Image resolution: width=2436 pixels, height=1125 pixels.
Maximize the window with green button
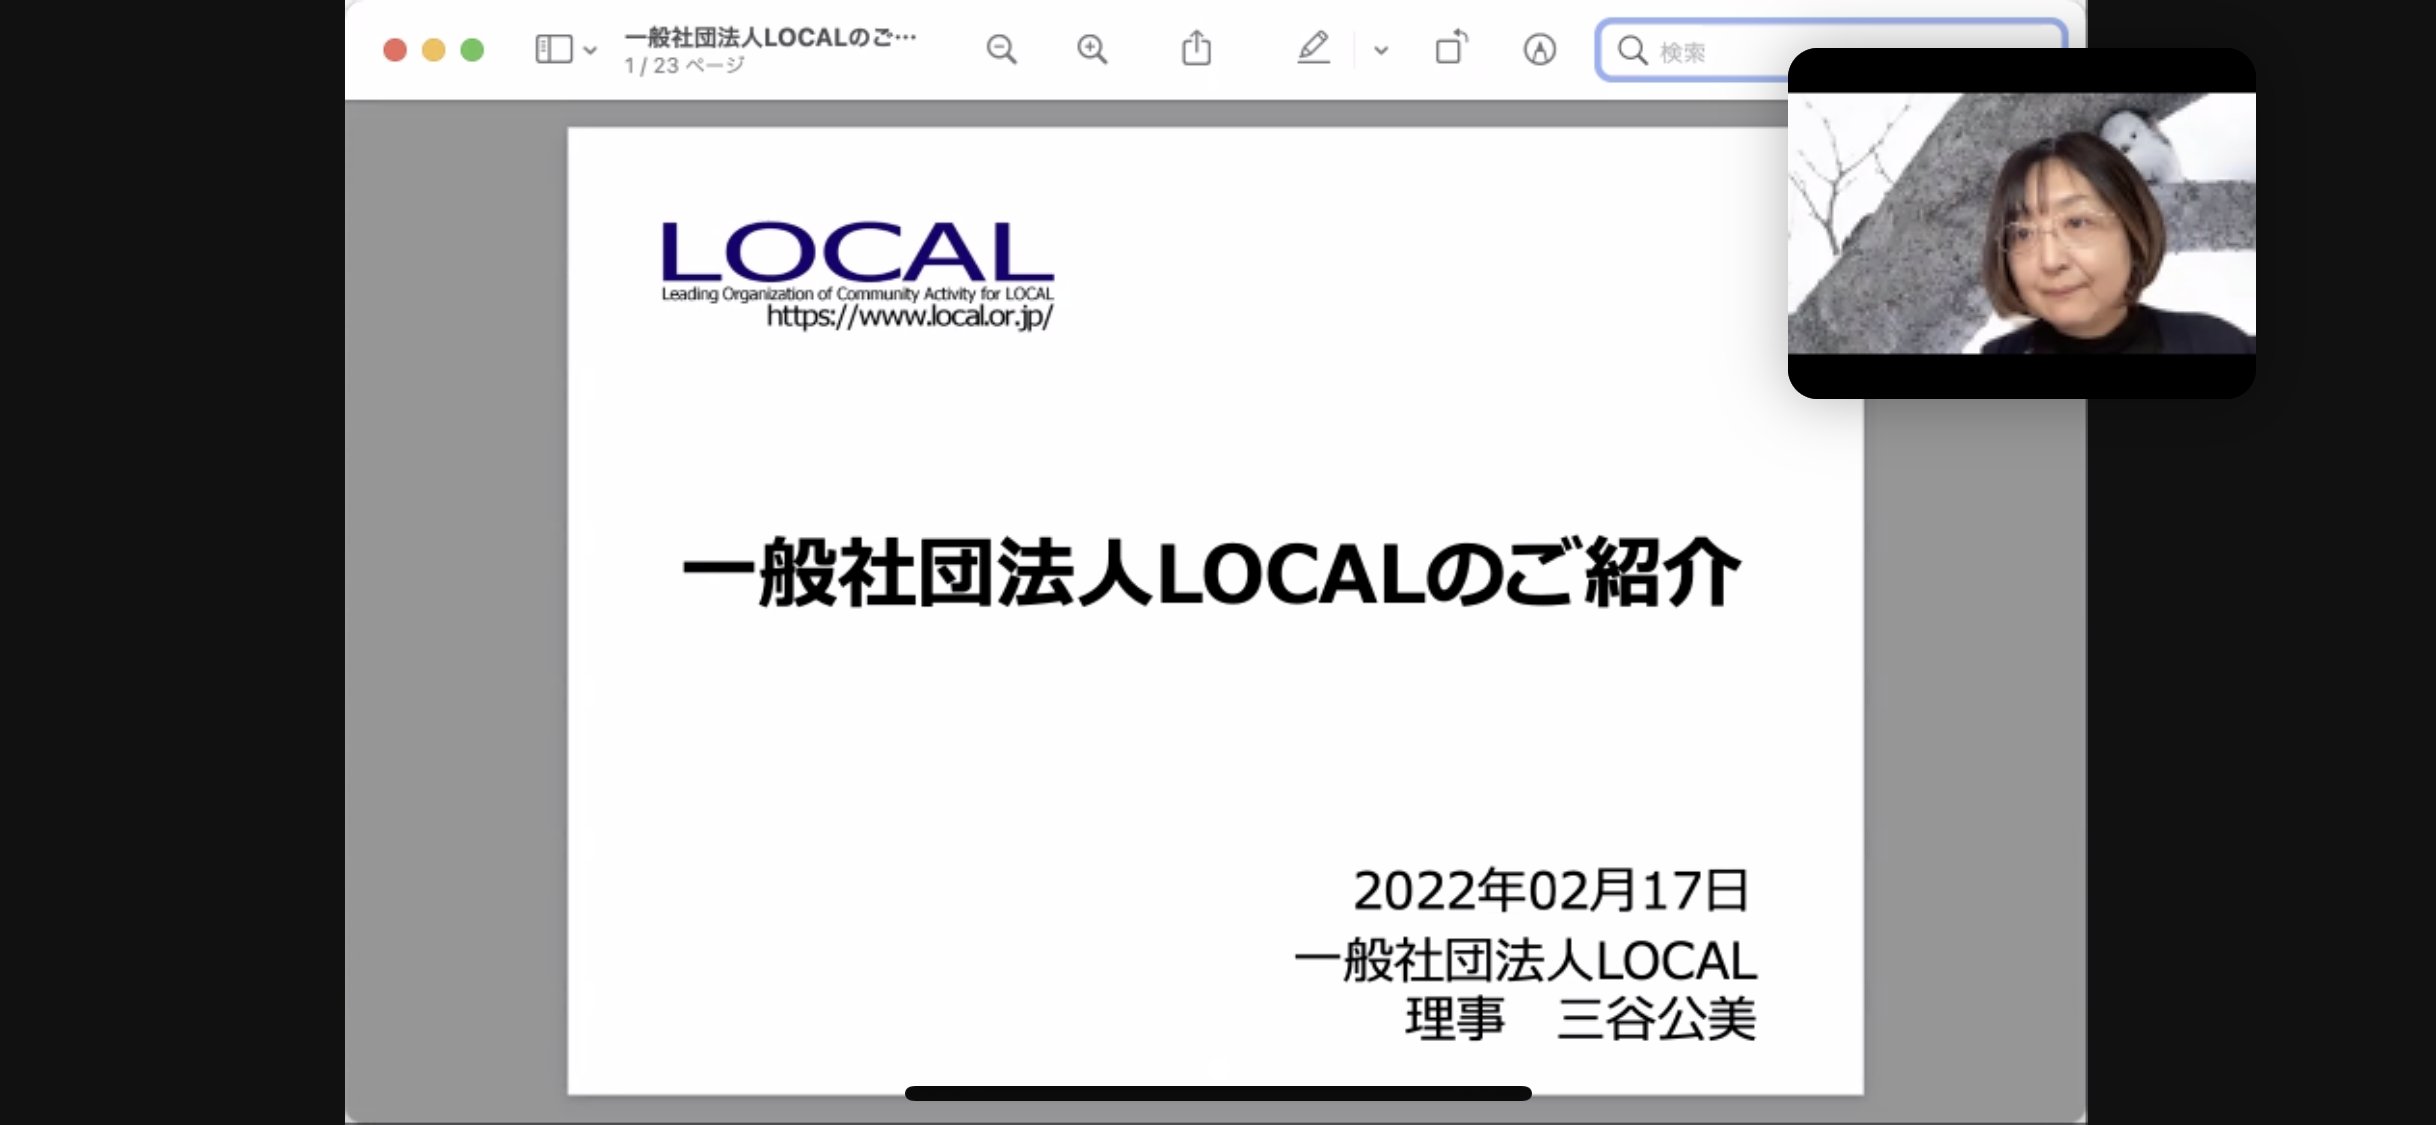[472, 50]
